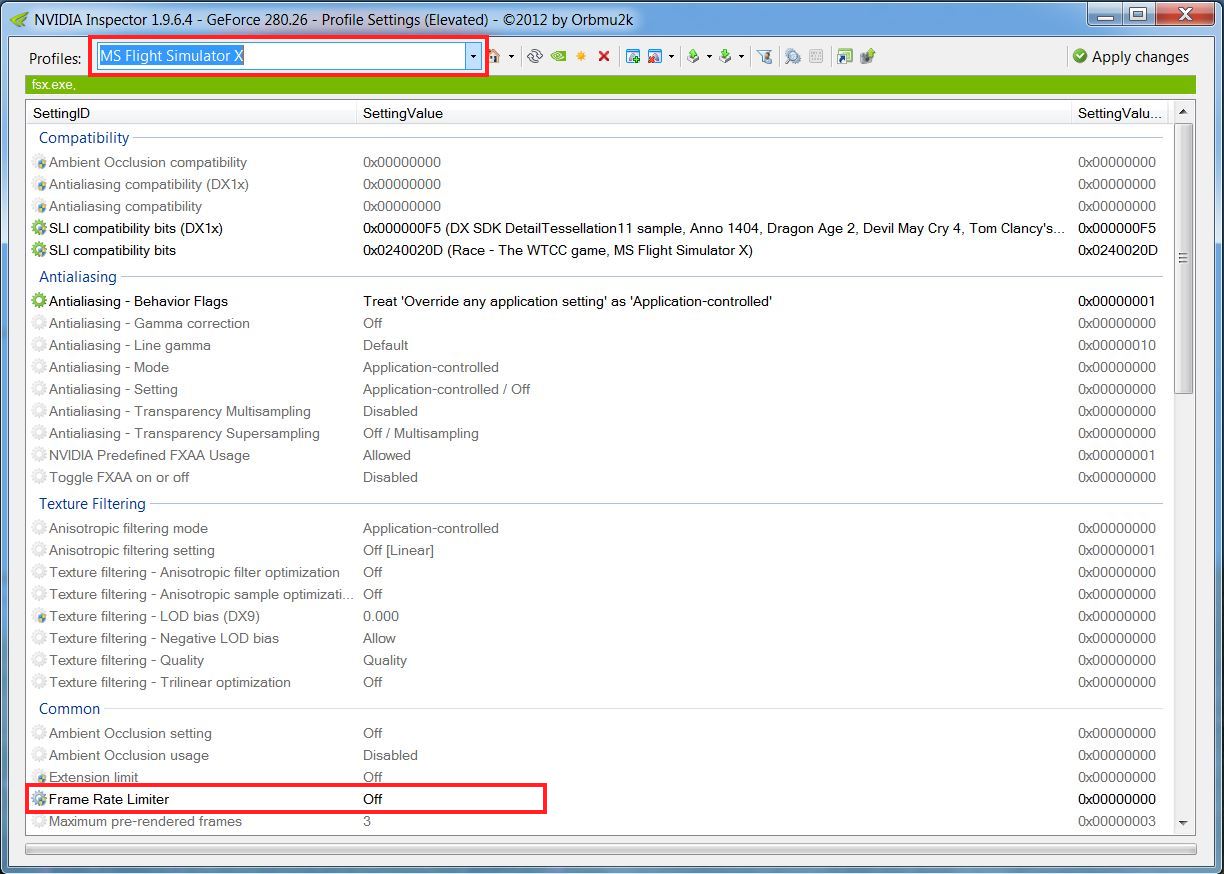Click the SettingID column header
This screenshot has height=874, width=1224.
(190, 113)
